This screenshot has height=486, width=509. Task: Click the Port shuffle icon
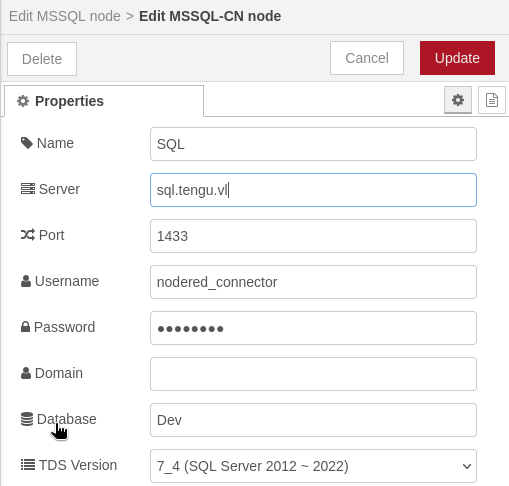point(28,235)
